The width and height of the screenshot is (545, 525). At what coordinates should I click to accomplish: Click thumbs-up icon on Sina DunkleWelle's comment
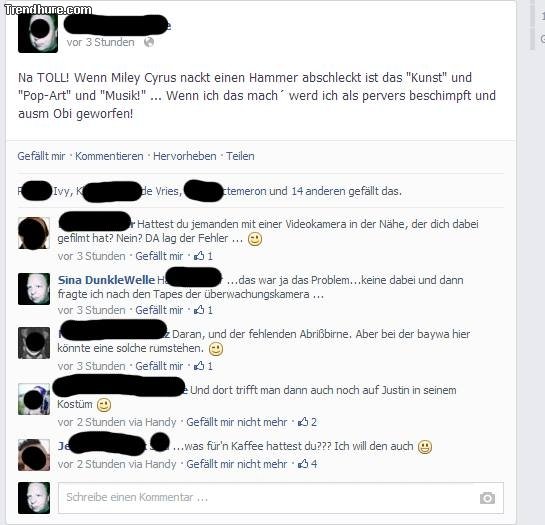199,310
